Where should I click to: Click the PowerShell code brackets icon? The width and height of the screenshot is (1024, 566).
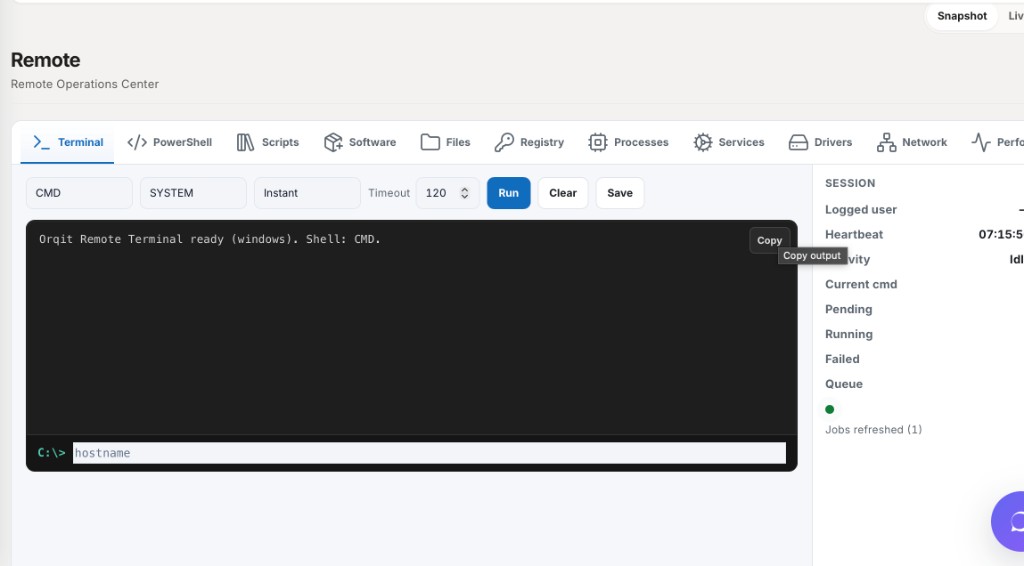(x=137, y=142)
